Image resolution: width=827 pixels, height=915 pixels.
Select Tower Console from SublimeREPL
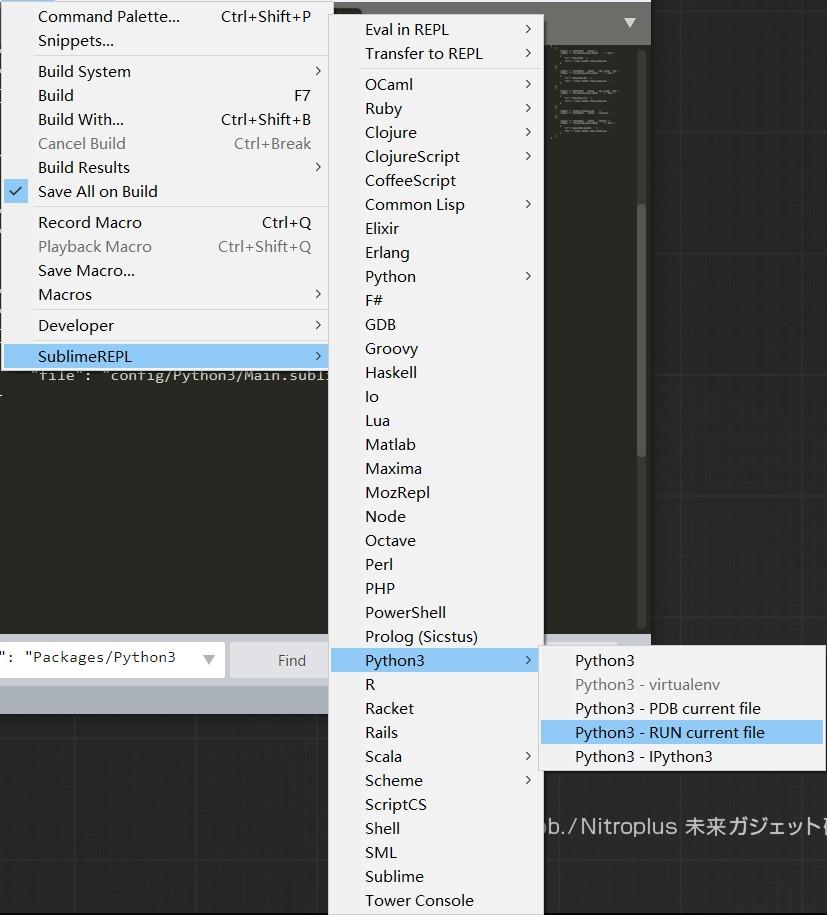click(419, 900)
